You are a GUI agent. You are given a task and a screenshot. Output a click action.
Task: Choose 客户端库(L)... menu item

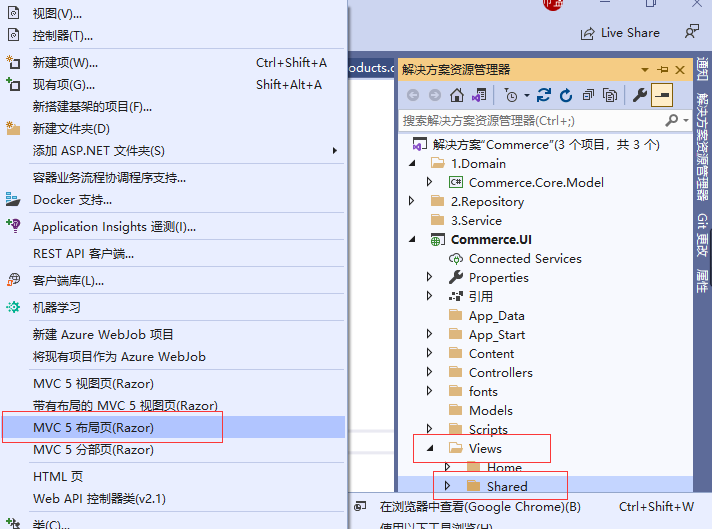[173, 281]
